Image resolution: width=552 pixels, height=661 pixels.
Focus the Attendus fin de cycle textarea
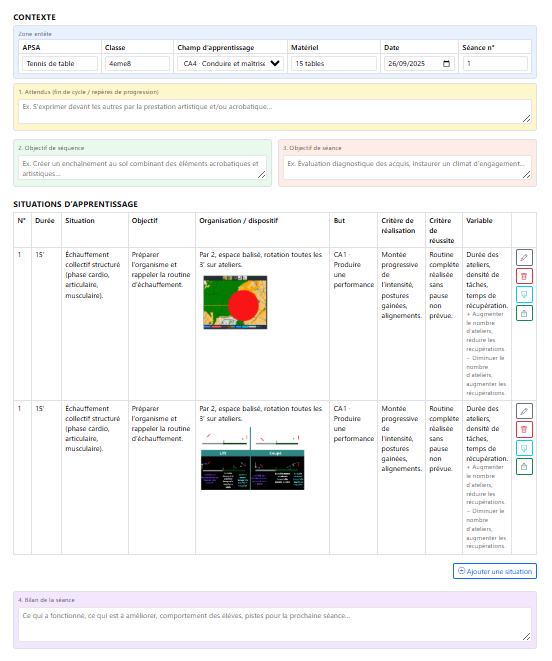pos(275,112)
